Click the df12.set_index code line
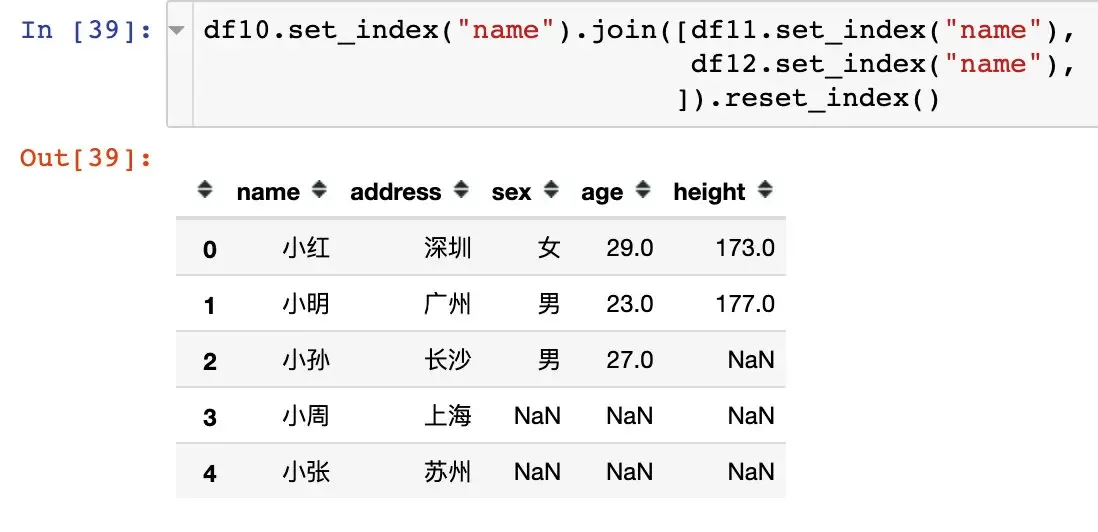Image resolution: width=1098 pixels, height=532 pixels. pos(880,64)
